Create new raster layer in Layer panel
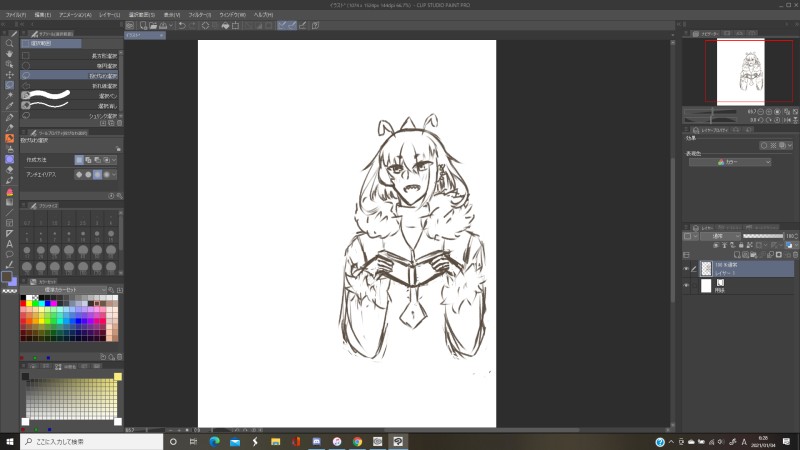 pyautogui.click(x=737, y=255)
